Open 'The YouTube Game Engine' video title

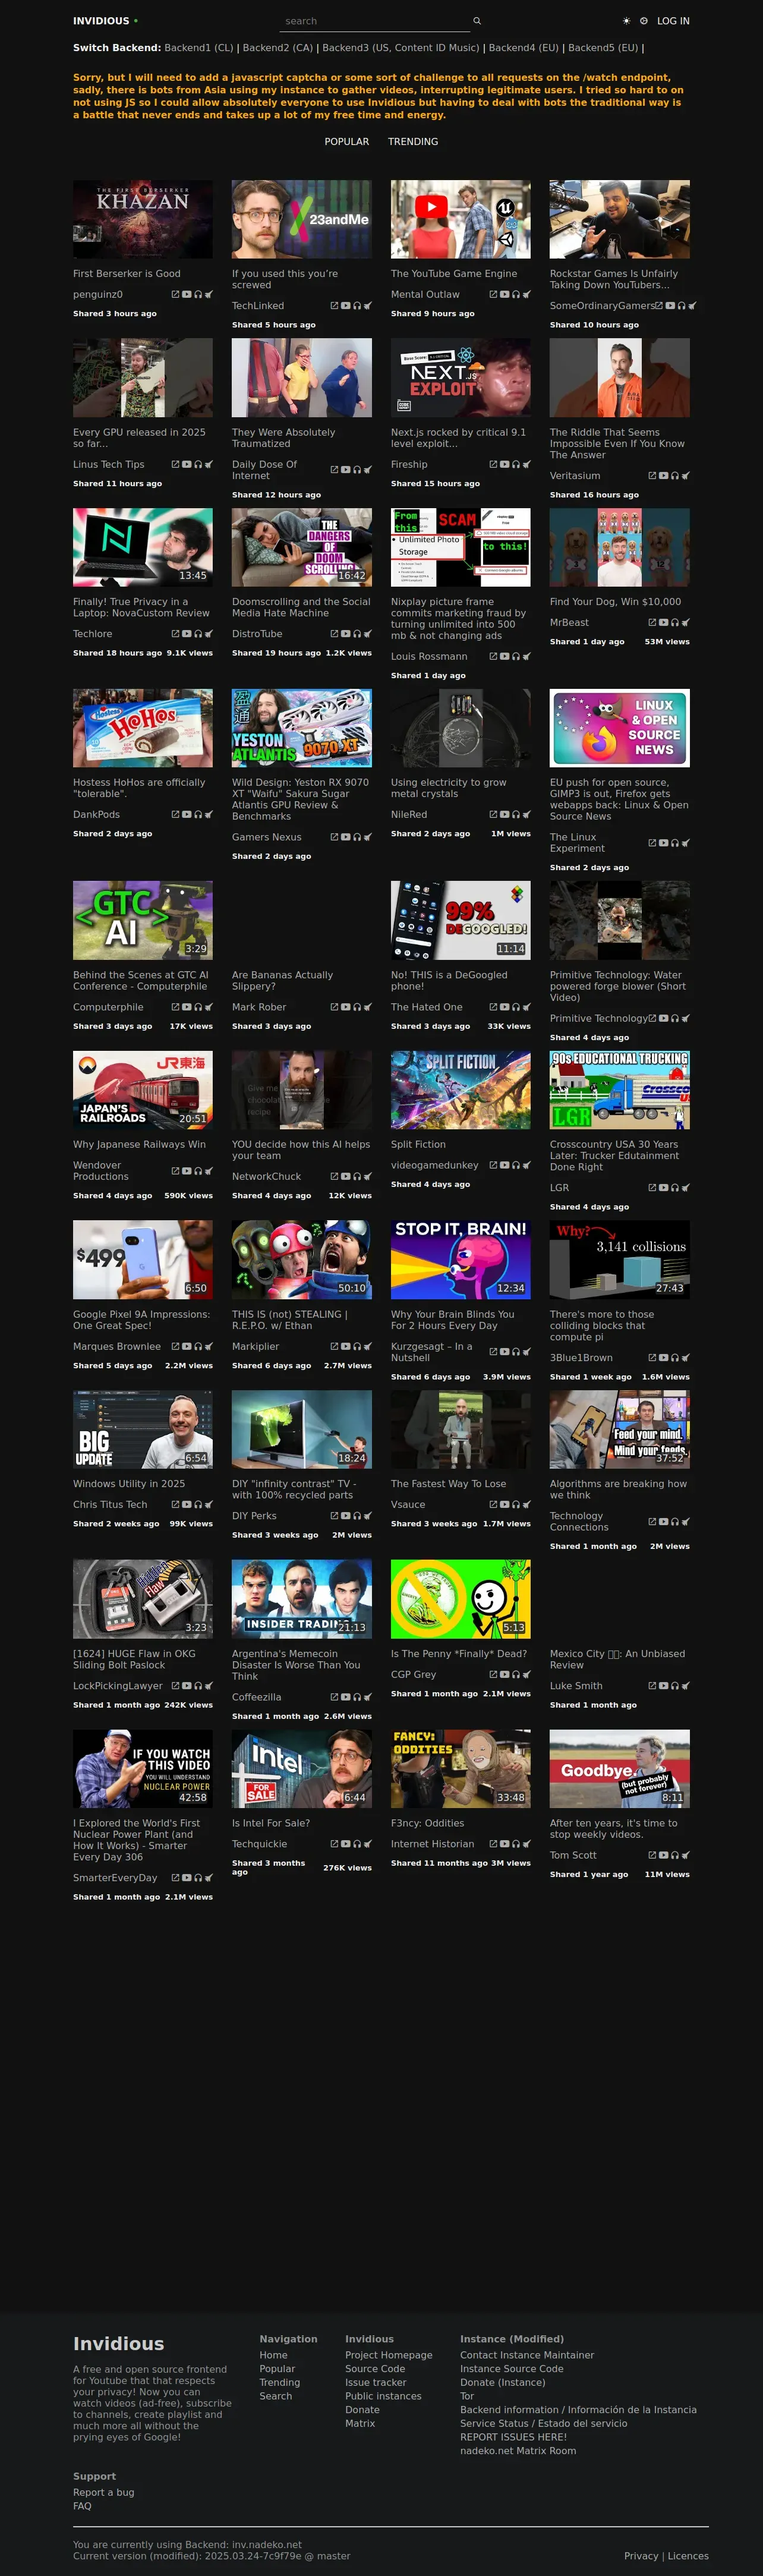click(454, 274)
